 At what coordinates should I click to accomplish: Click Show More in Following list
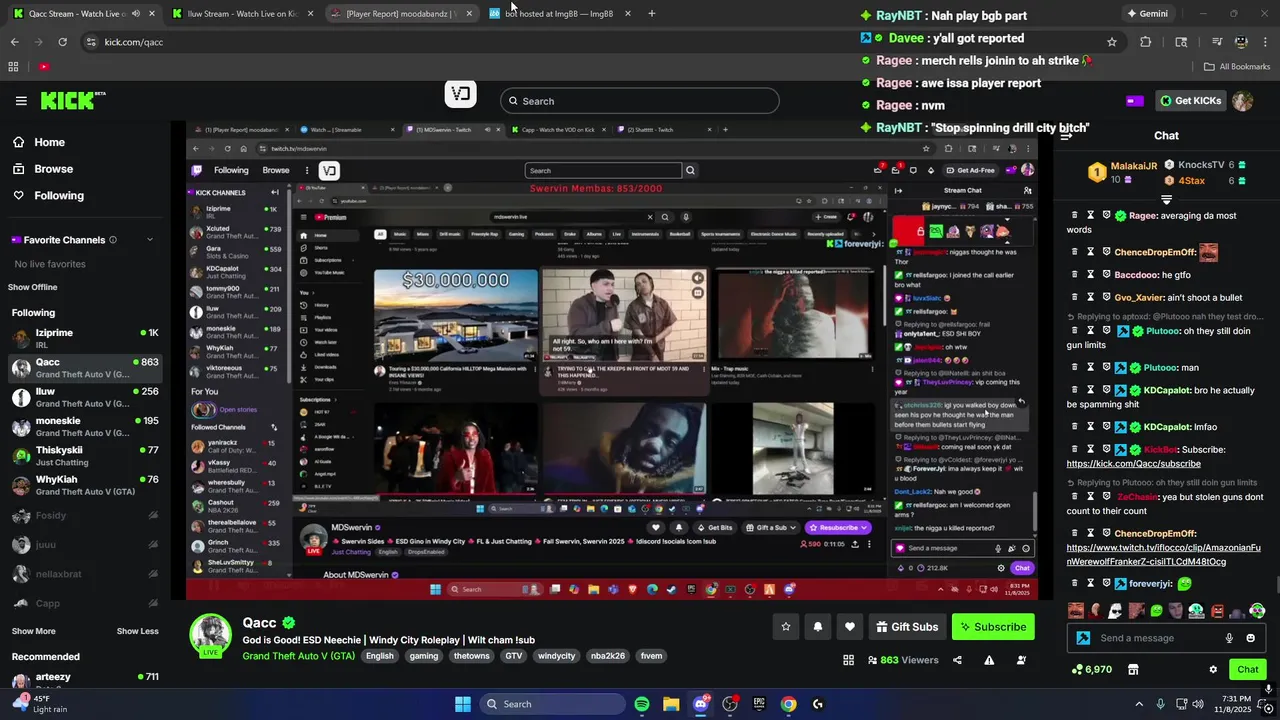pos(33,631)
